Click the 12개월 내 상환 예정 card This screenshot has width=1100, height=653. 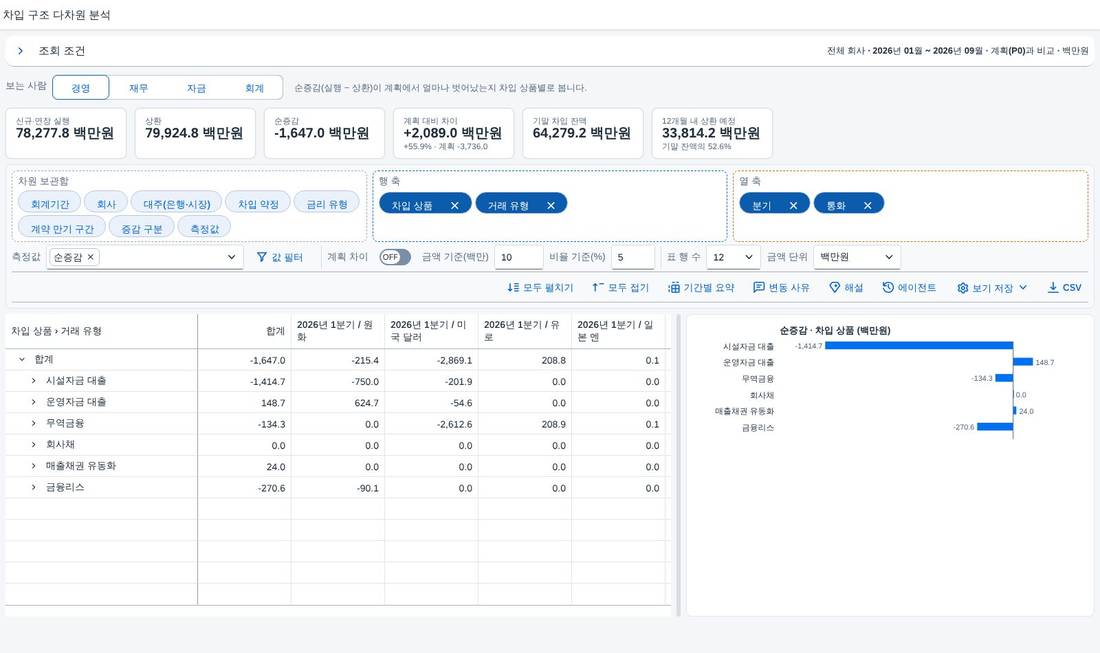[712, 133]
